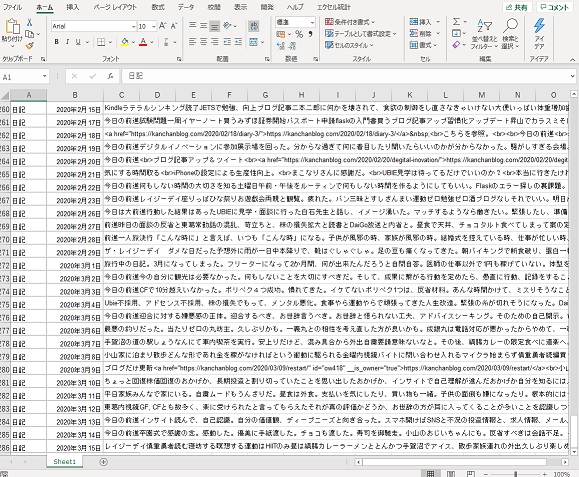
Task: Click the accounting number format icon
Action: click(x=281, y=34)
